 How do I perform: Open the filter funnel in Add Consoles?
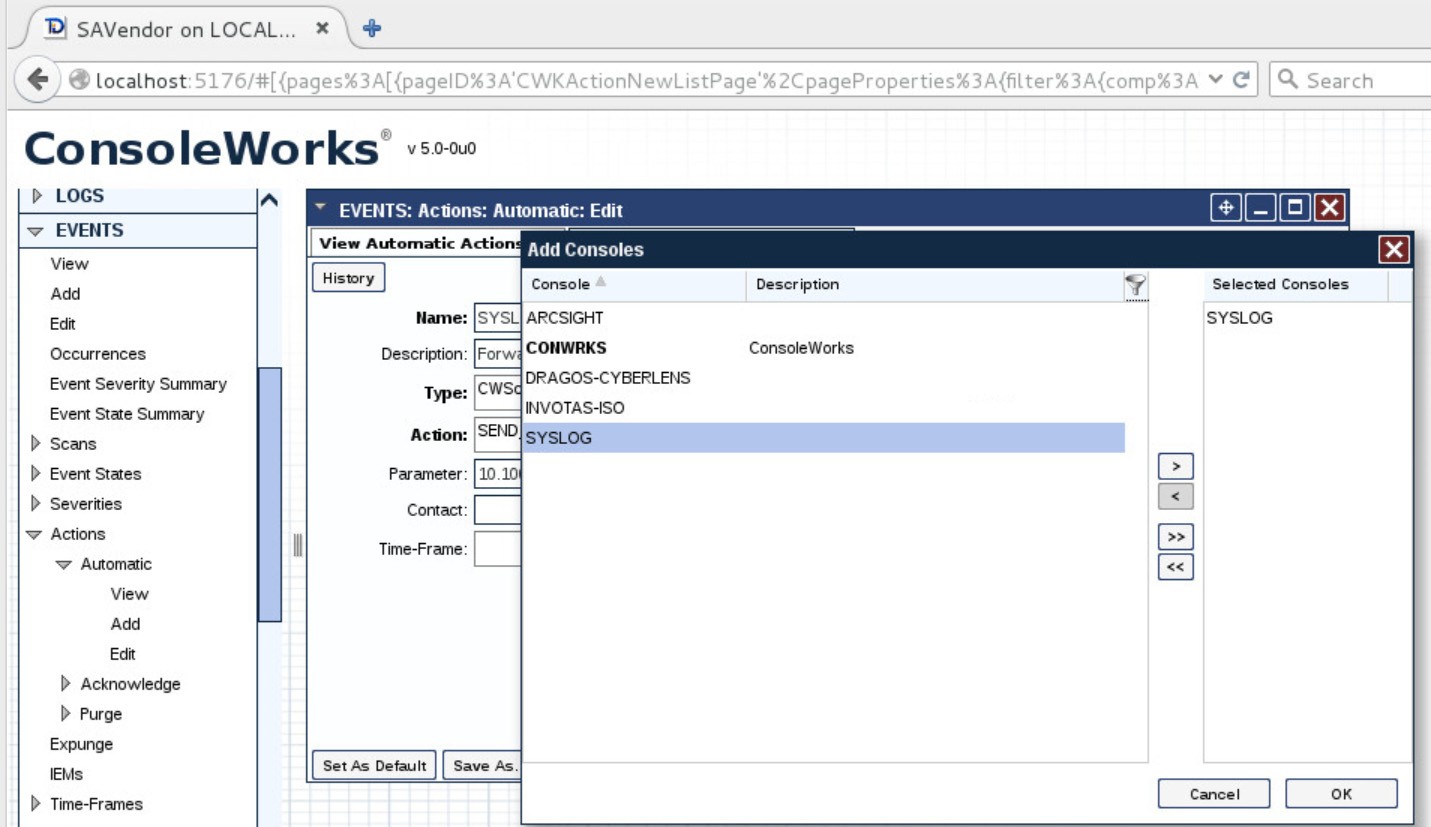1135,286
